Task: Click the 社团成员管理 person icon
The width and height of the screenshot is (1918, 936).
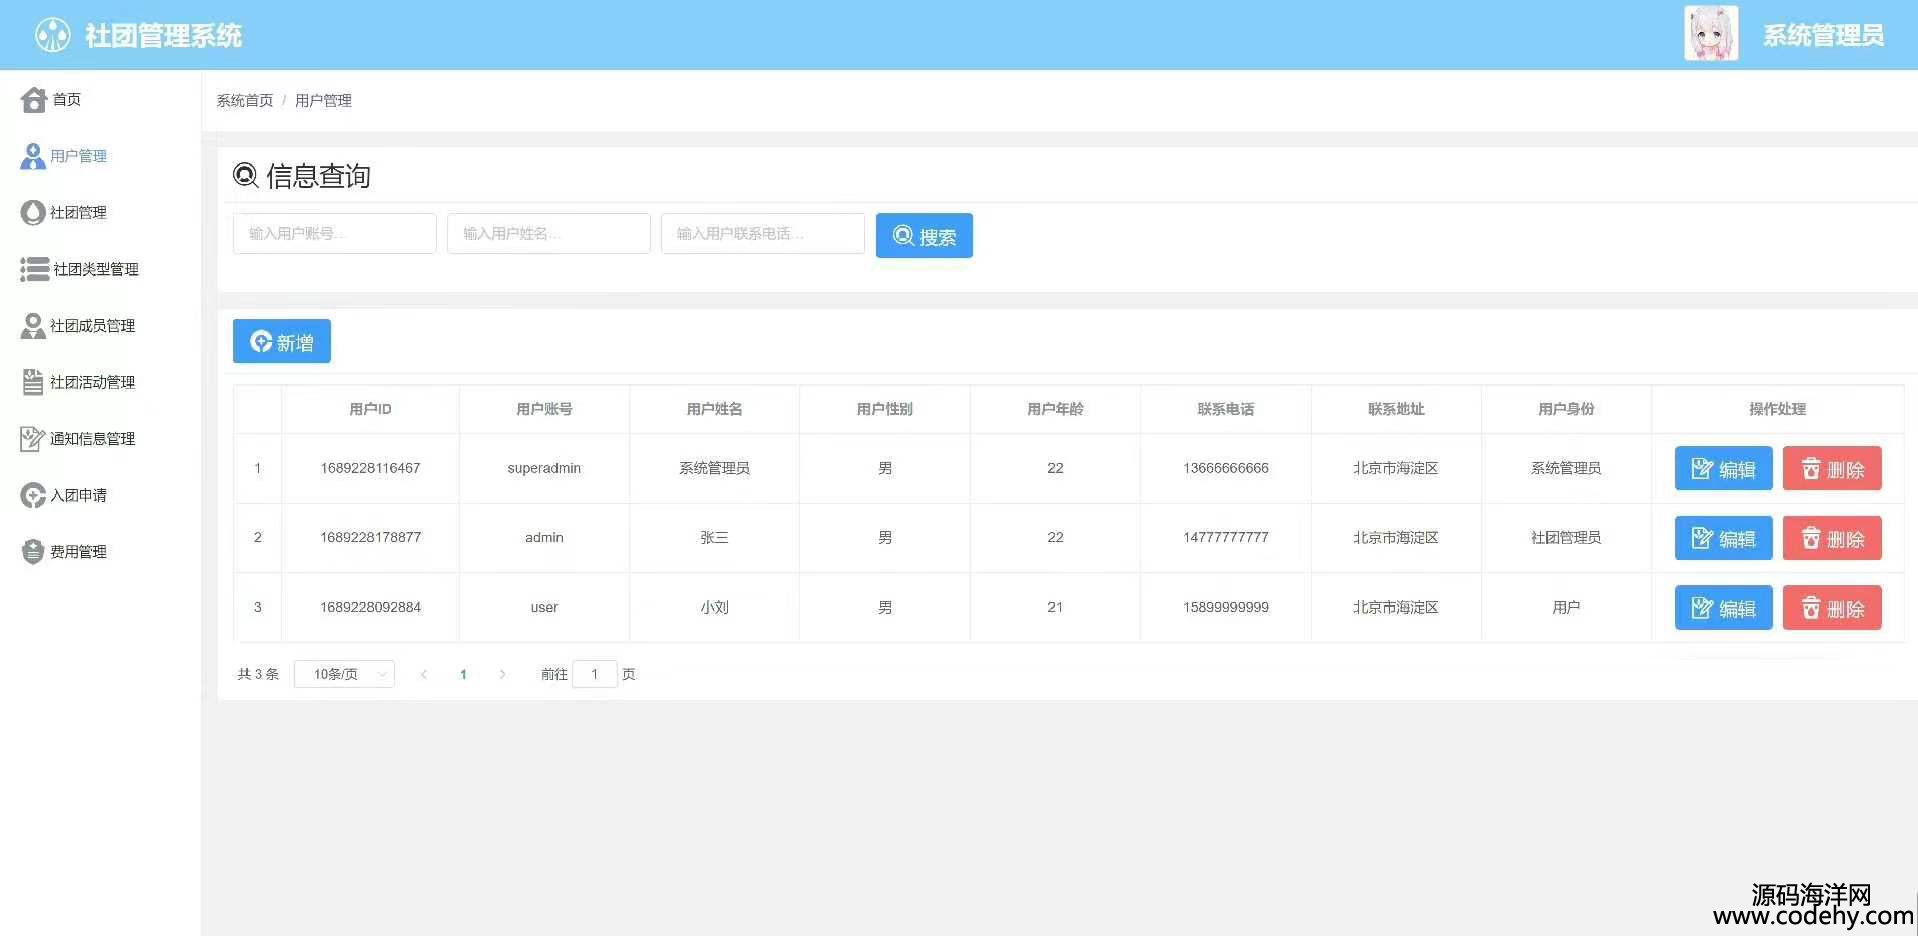Action: 33,326
